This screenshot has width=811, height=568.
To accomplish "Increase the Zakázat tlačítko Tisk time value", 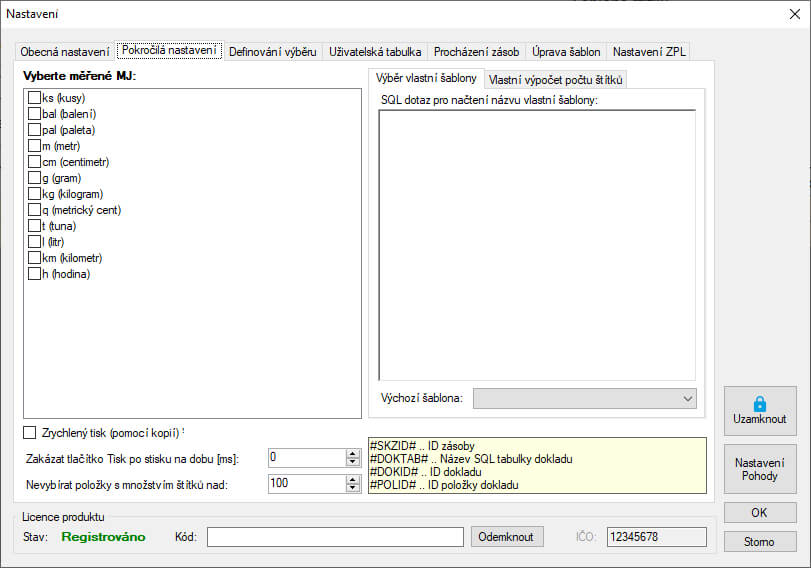I will [x=352, y=453].
